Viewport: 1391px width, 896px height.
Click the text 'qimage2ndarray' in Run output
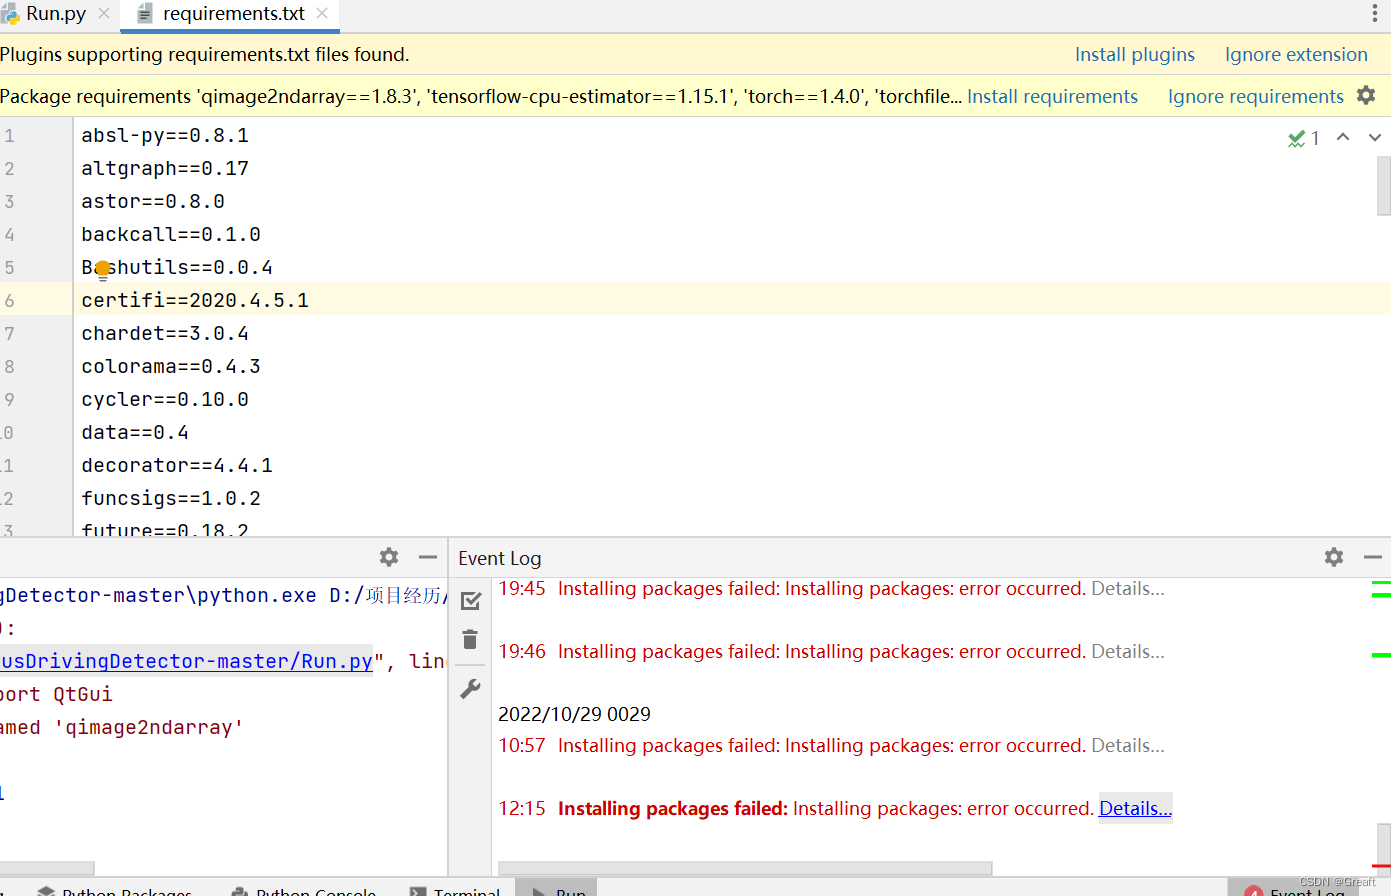tap(149, 727)
